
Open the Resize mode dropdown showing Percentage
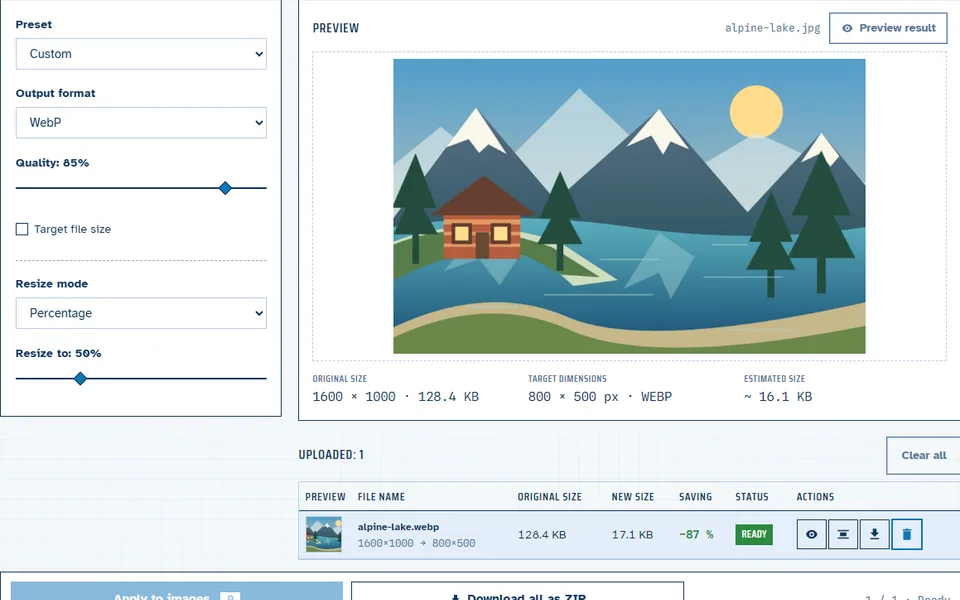(141, 313)
